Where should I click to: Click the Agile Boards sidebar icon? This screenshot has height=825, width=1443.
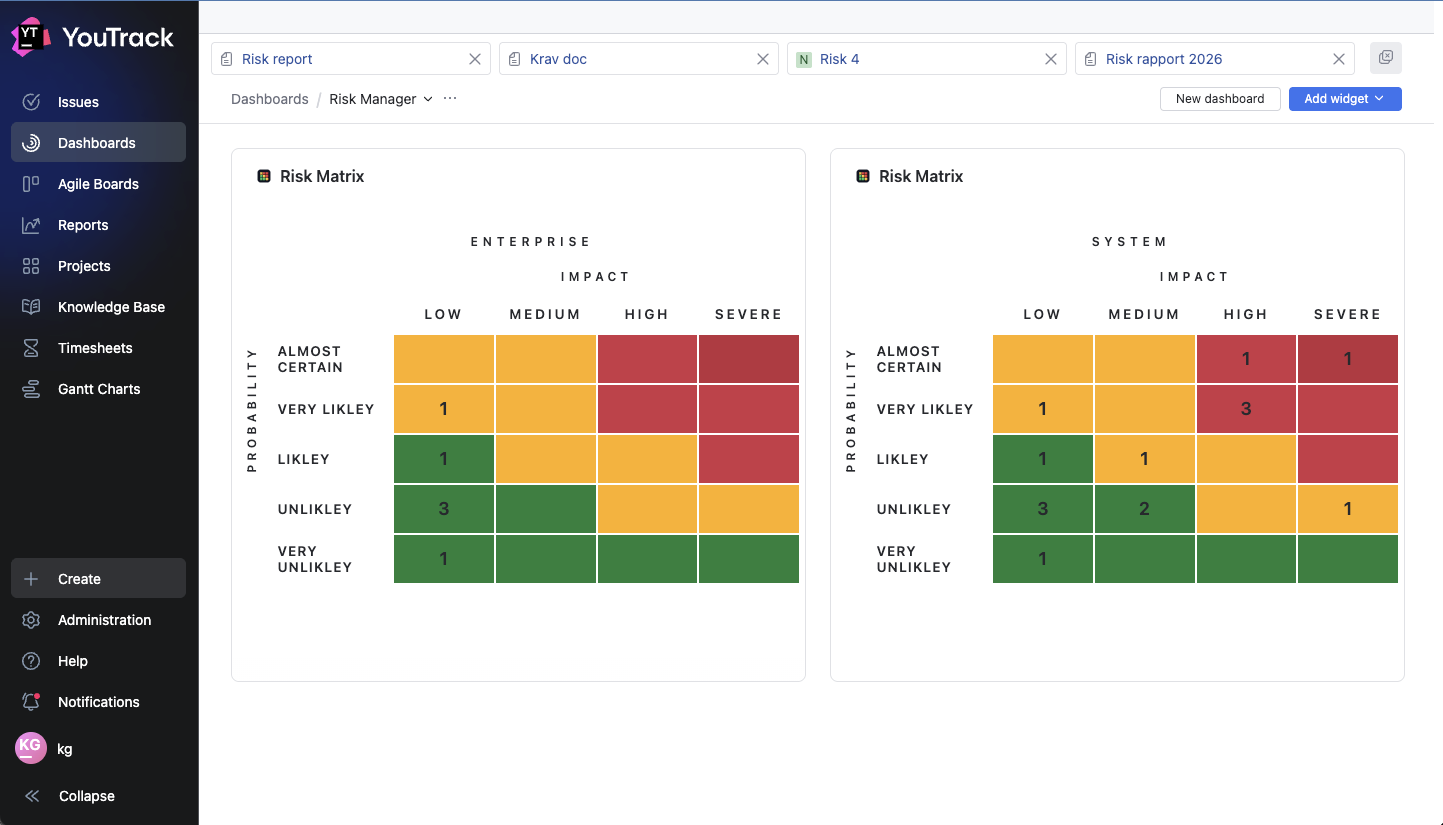pyautogui.click(x=31, y=184)
